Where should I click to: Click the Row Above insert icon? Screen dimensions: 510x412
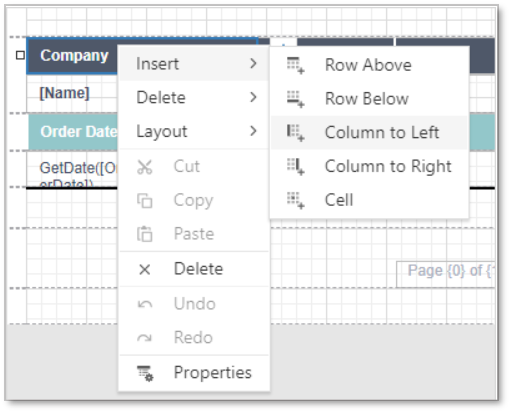(x=296, y=65)
